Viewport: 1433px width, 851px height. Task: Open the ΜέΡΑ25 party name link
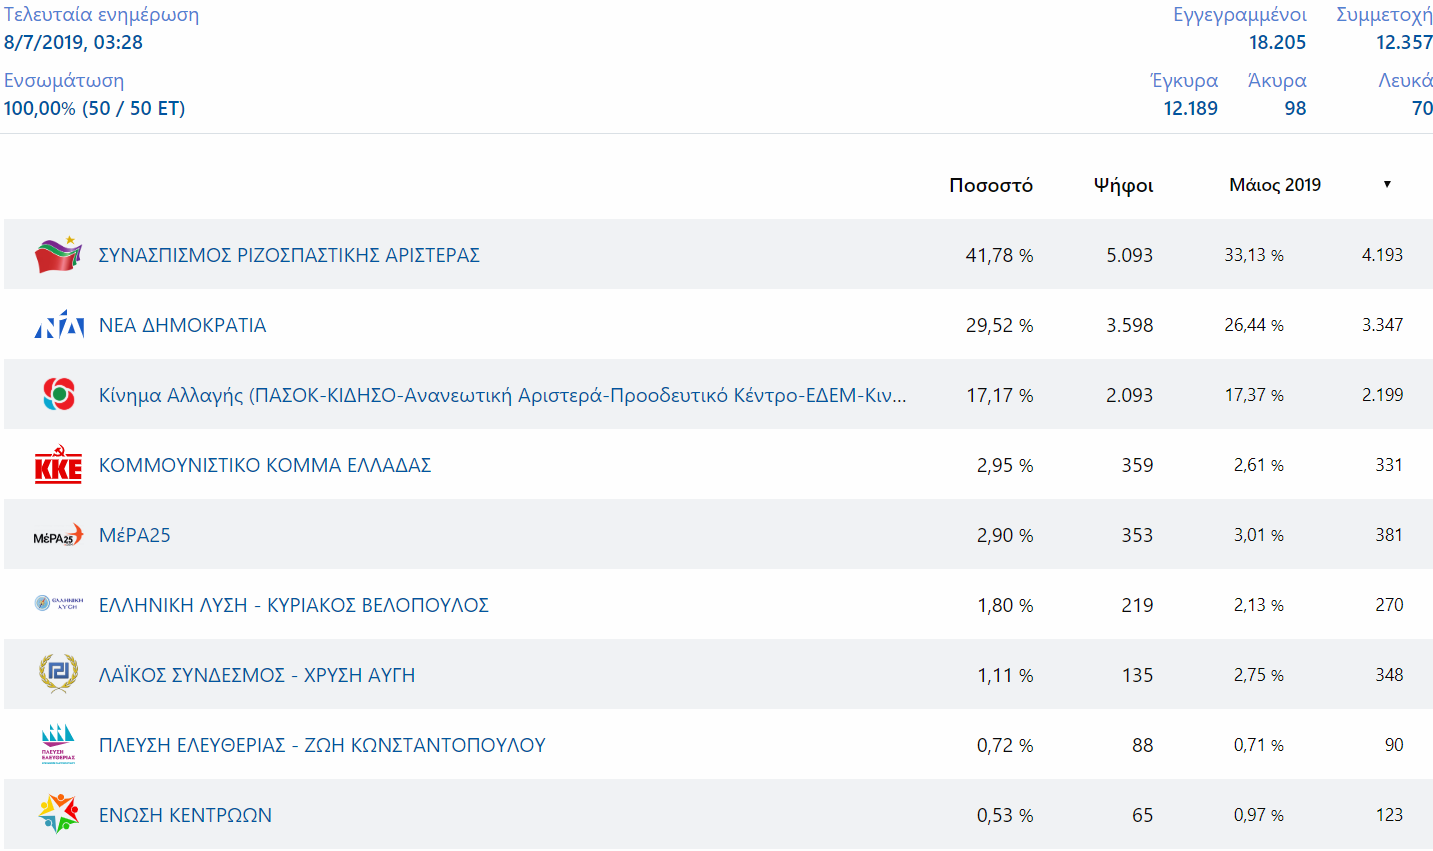point(135,535)
